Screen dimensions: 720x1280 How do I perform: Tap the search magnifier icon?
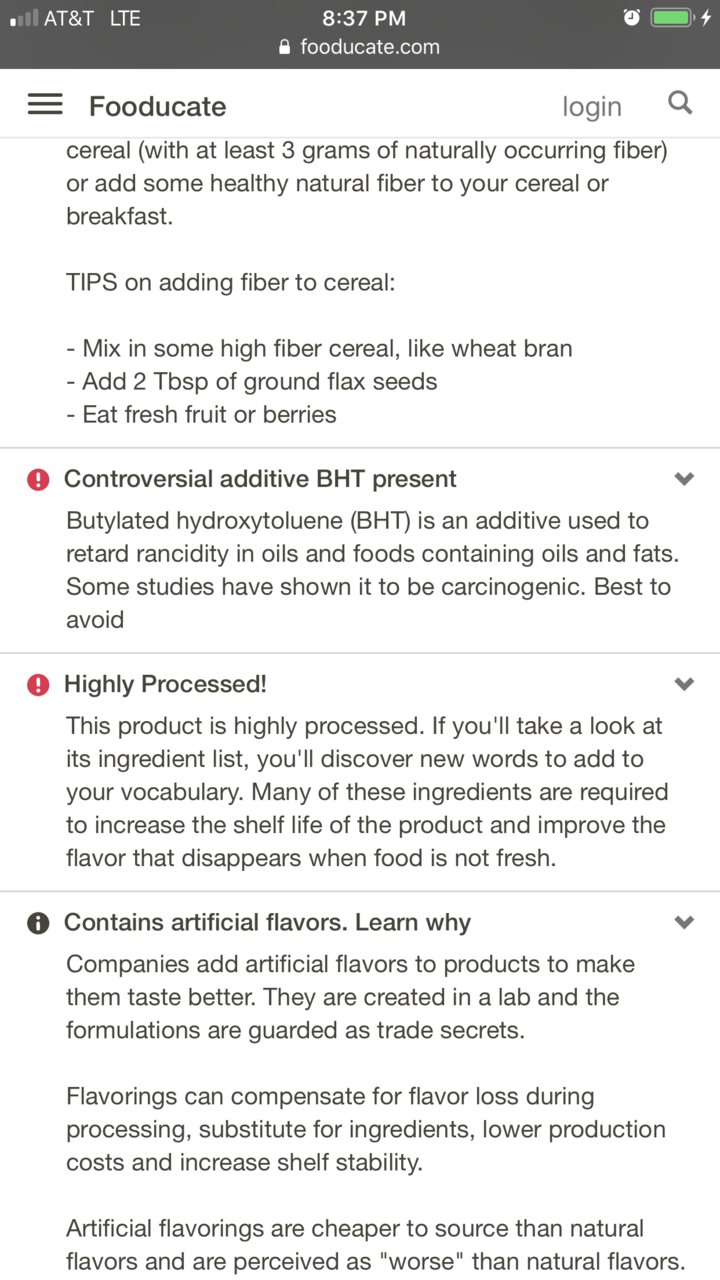(680, 102)
